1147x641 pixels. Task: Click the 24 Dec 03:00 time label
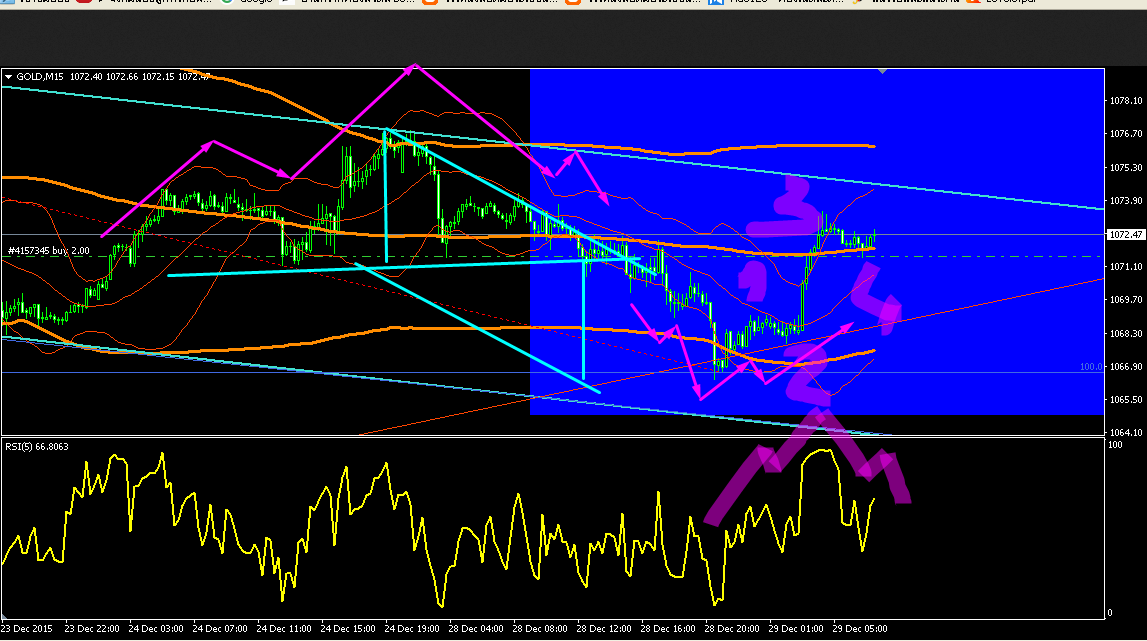pyautogui.click(x=156, y=629)
